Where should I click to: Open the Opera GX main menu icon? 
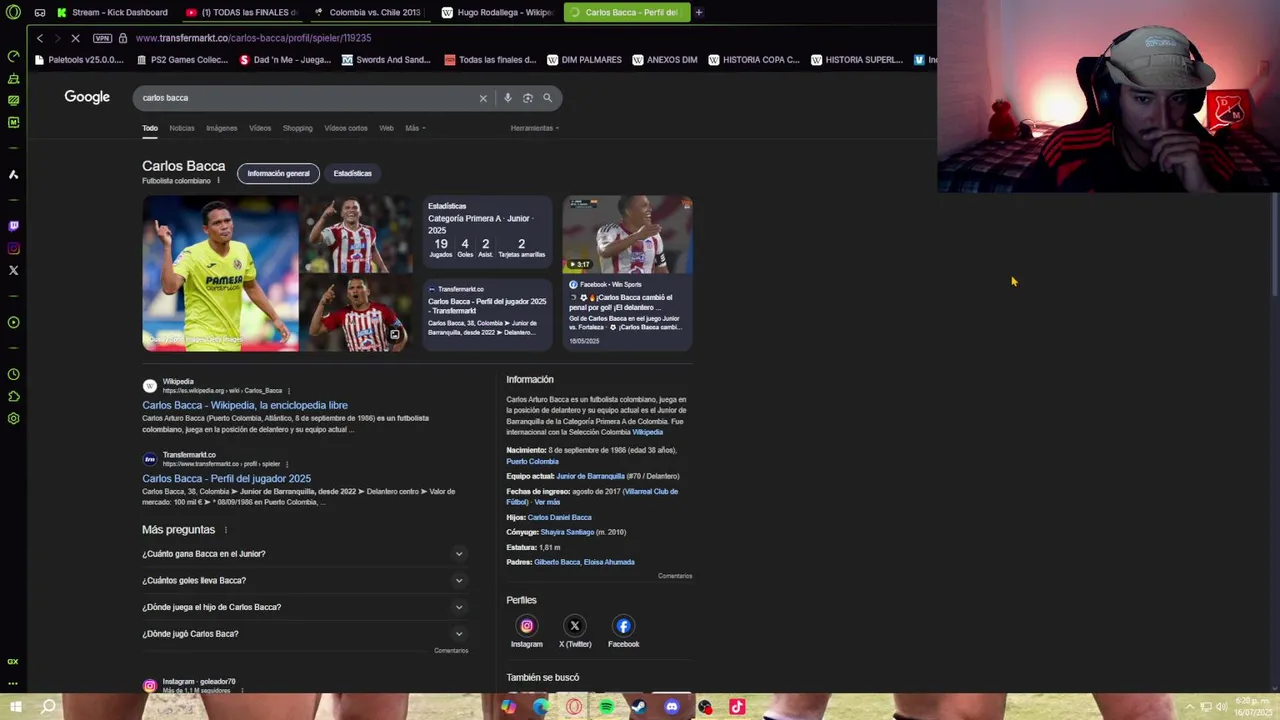[13, 12]
